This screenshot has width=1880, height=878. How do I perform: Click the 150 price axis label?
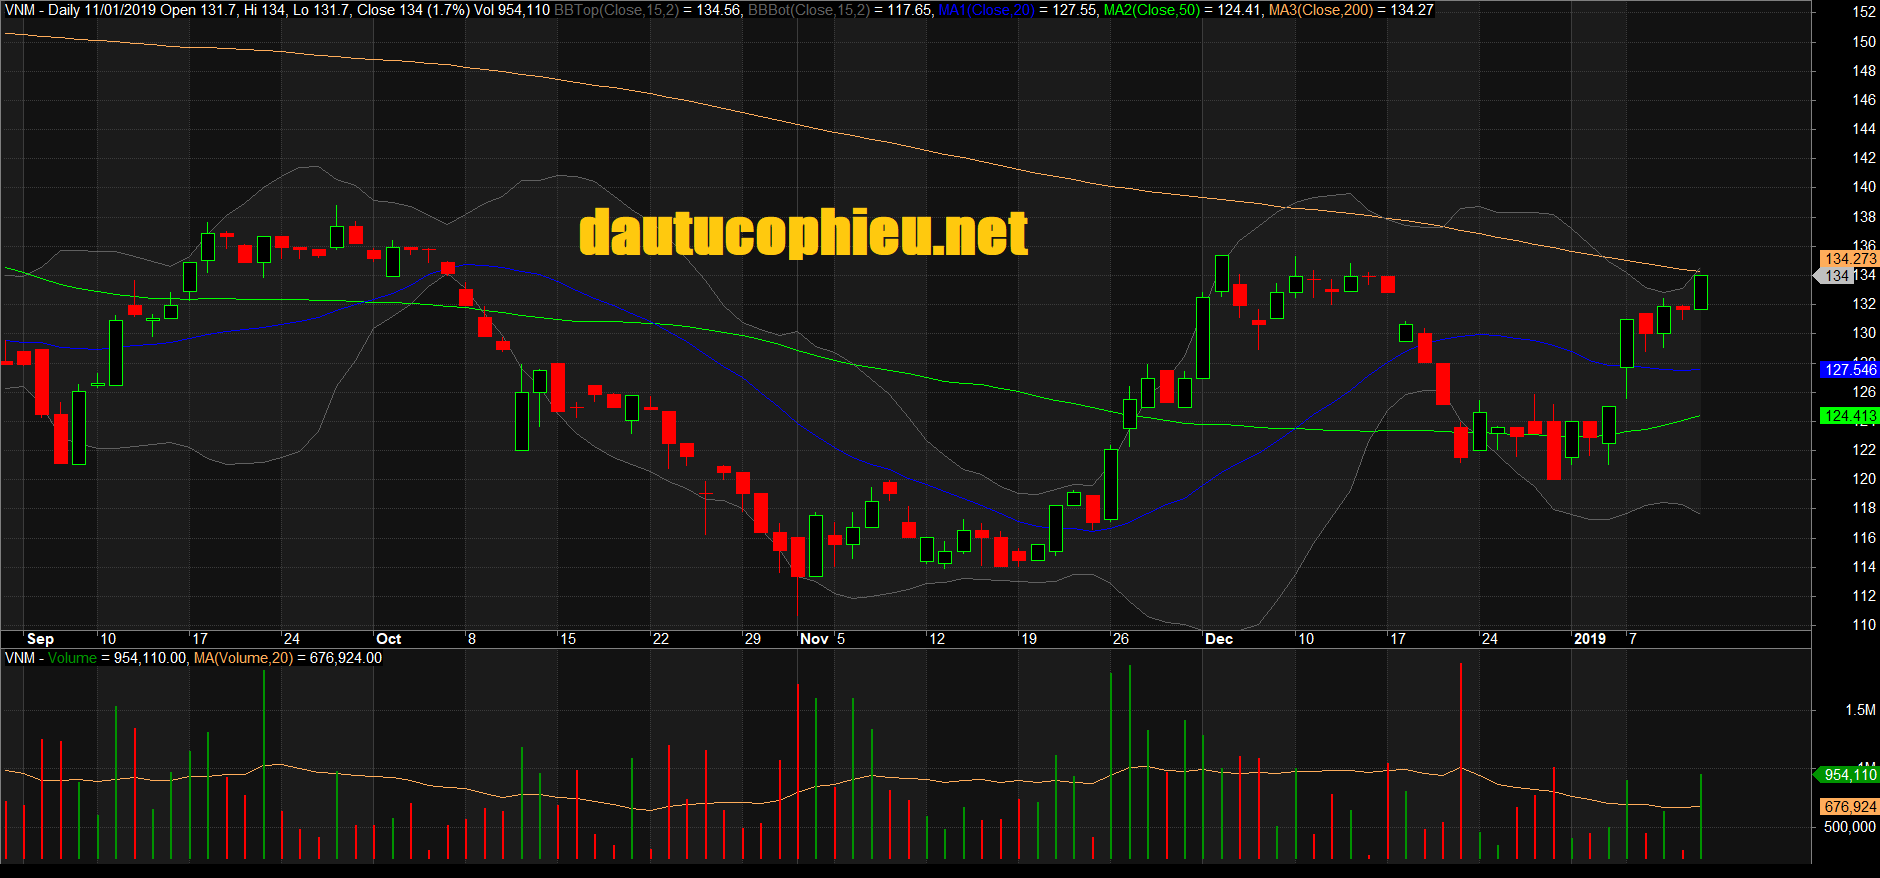click(1864, 42)
